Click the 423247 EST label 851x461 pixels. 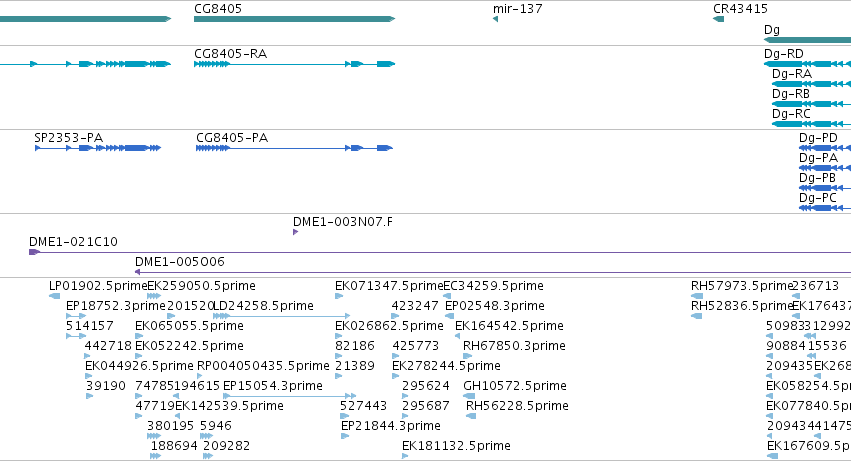coord(415,306)
